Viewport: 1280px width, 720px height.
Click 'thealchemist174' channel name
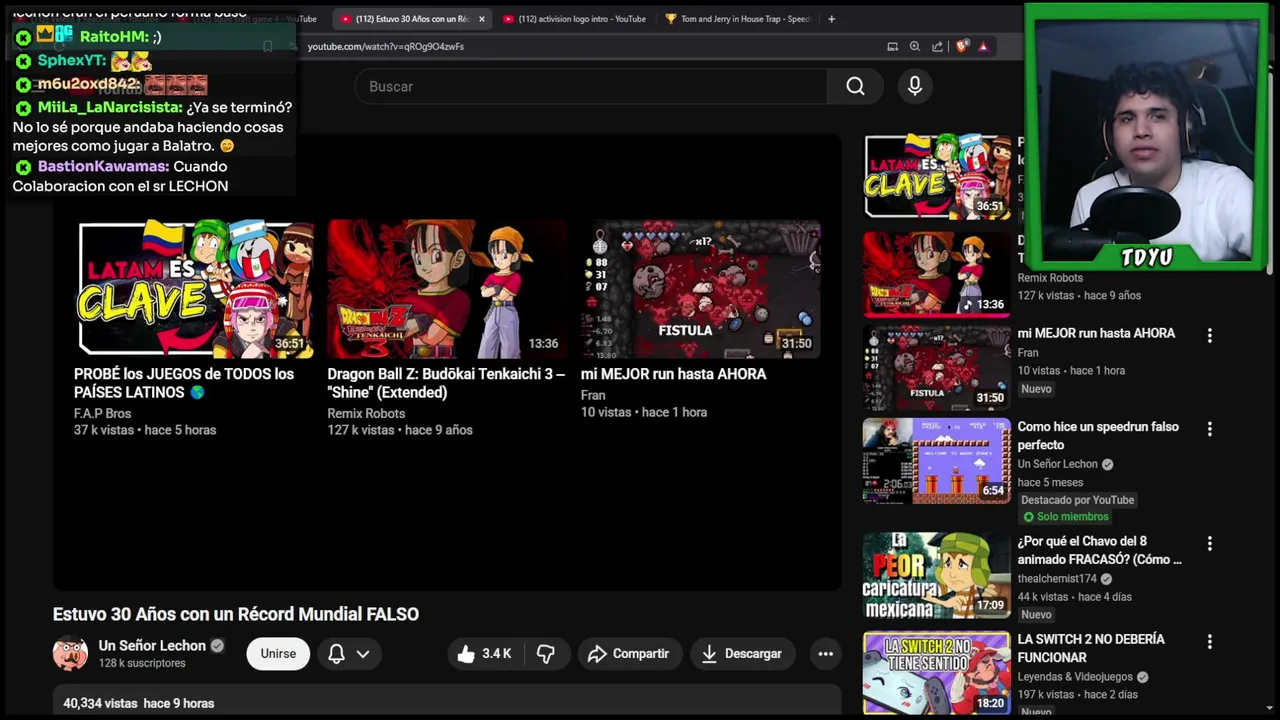[x=1057, y=579]
